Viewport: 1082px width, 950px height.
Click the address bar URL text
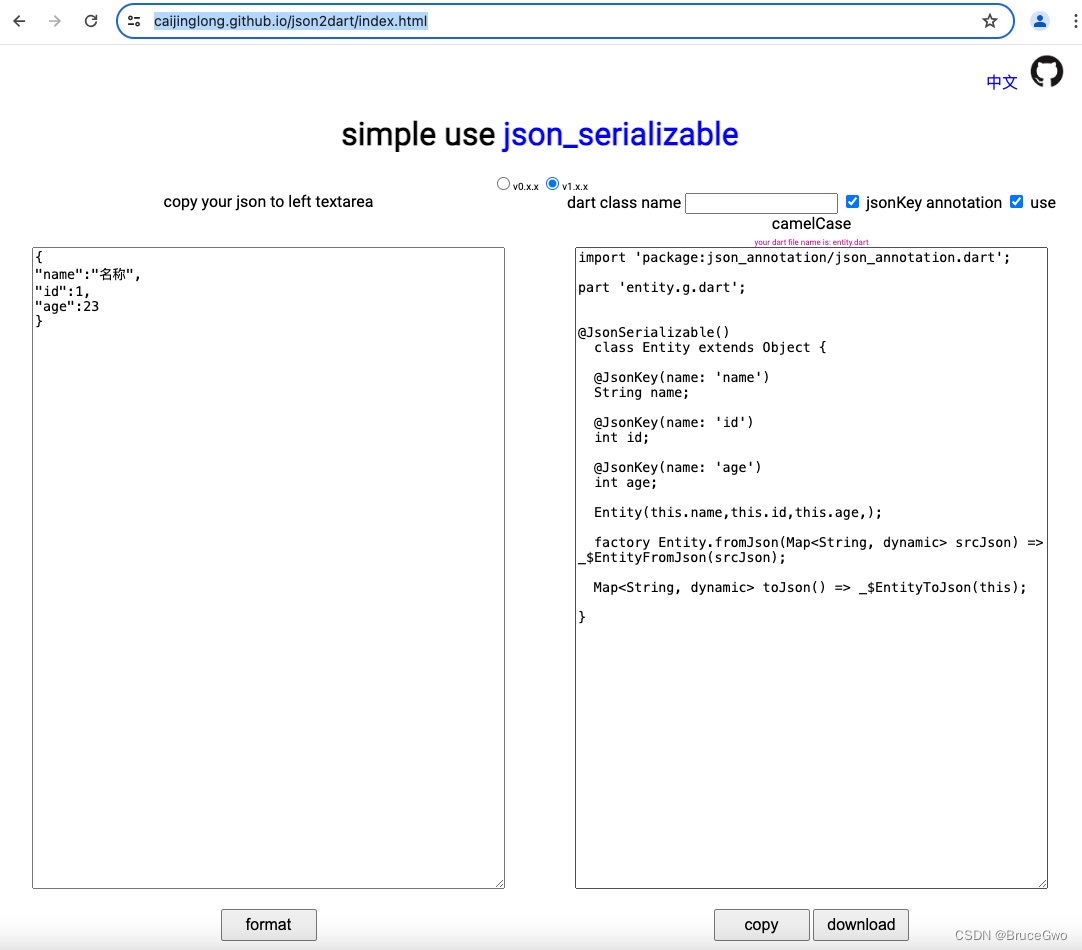(x=291, y=21)
